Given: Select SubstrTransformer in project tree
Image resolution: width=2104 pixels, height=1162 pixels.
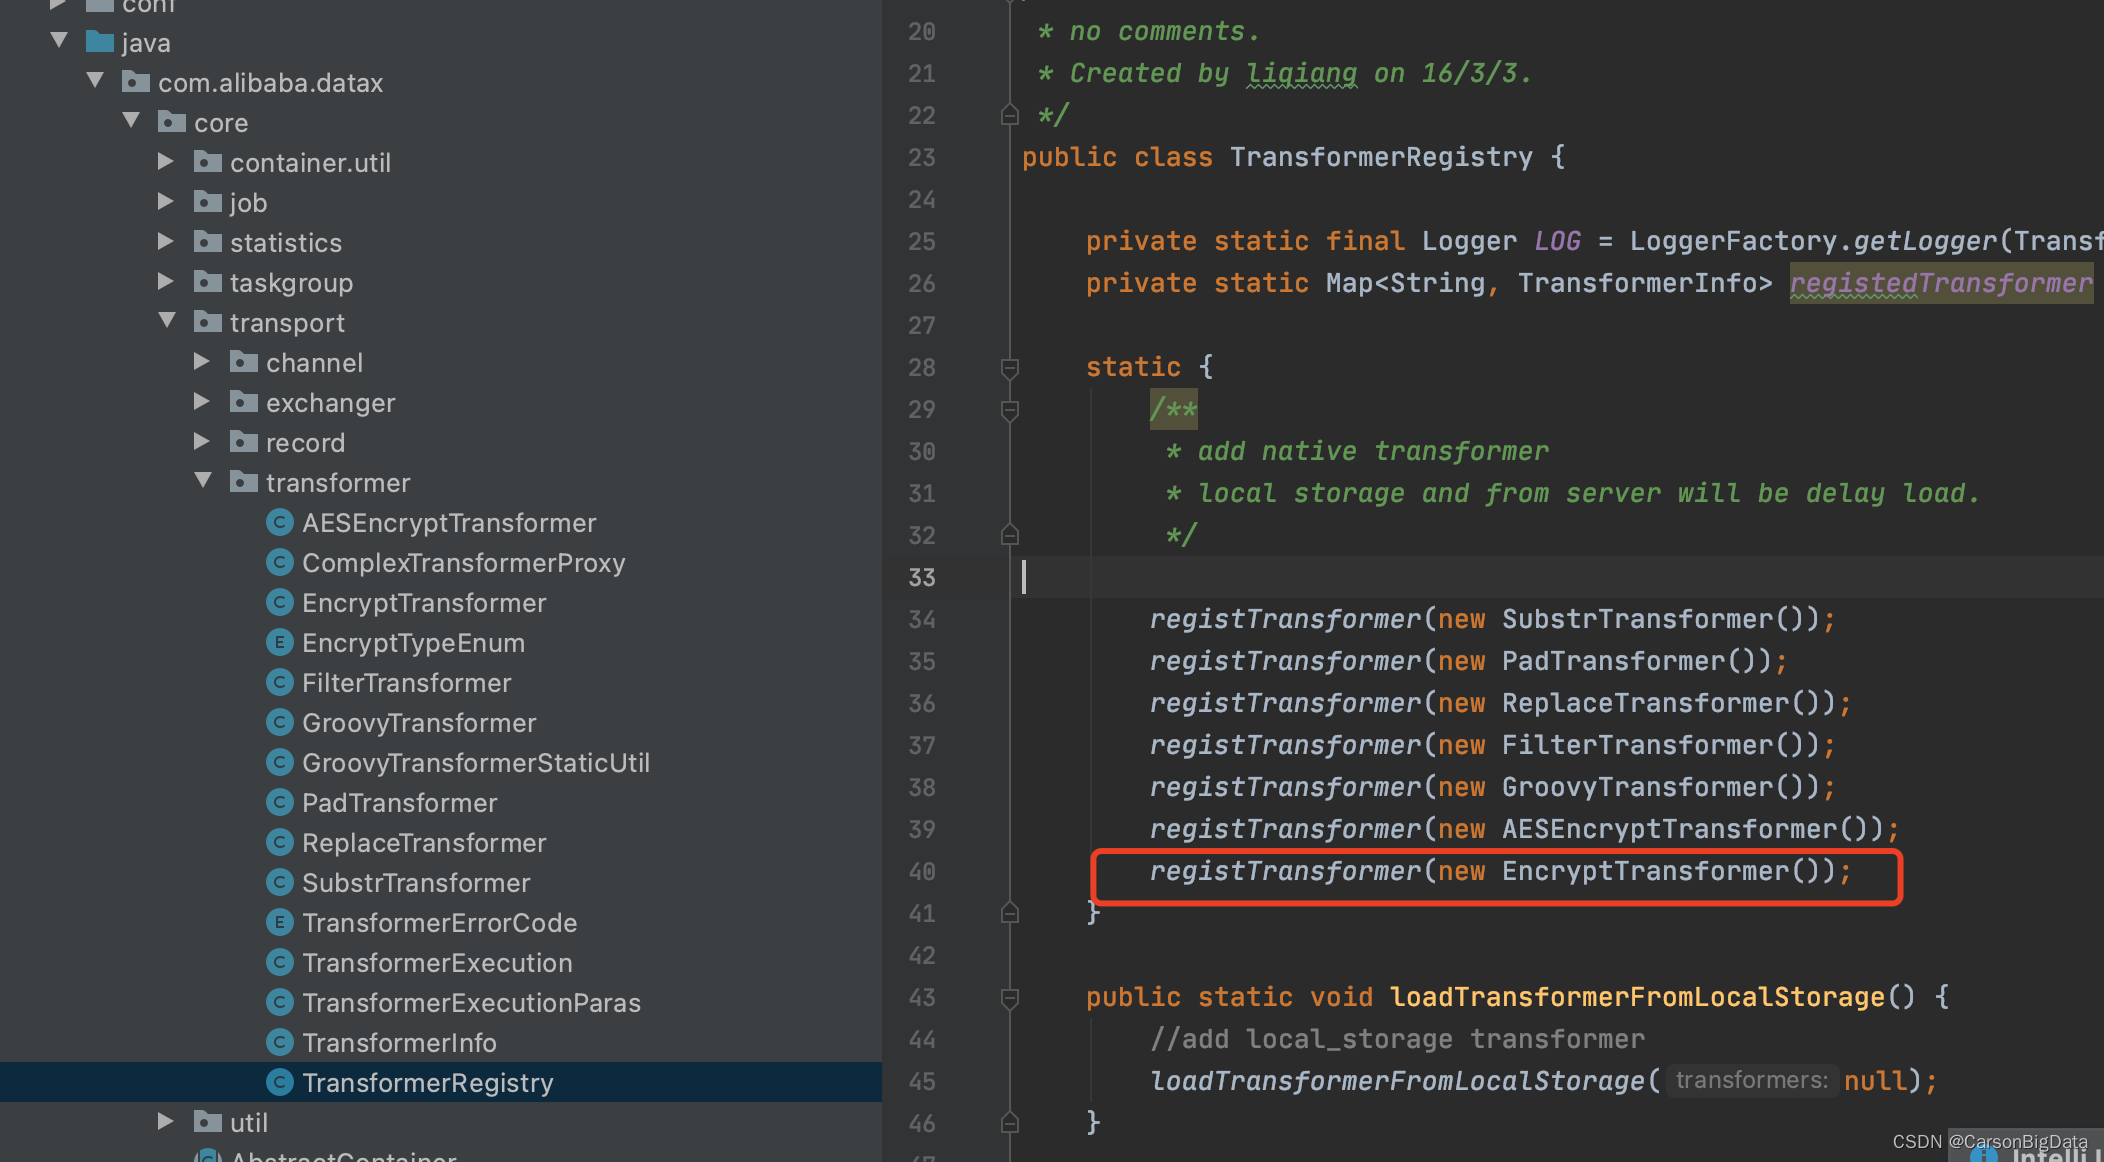Looking at the screenshot, I should click(x=416, y=883).
